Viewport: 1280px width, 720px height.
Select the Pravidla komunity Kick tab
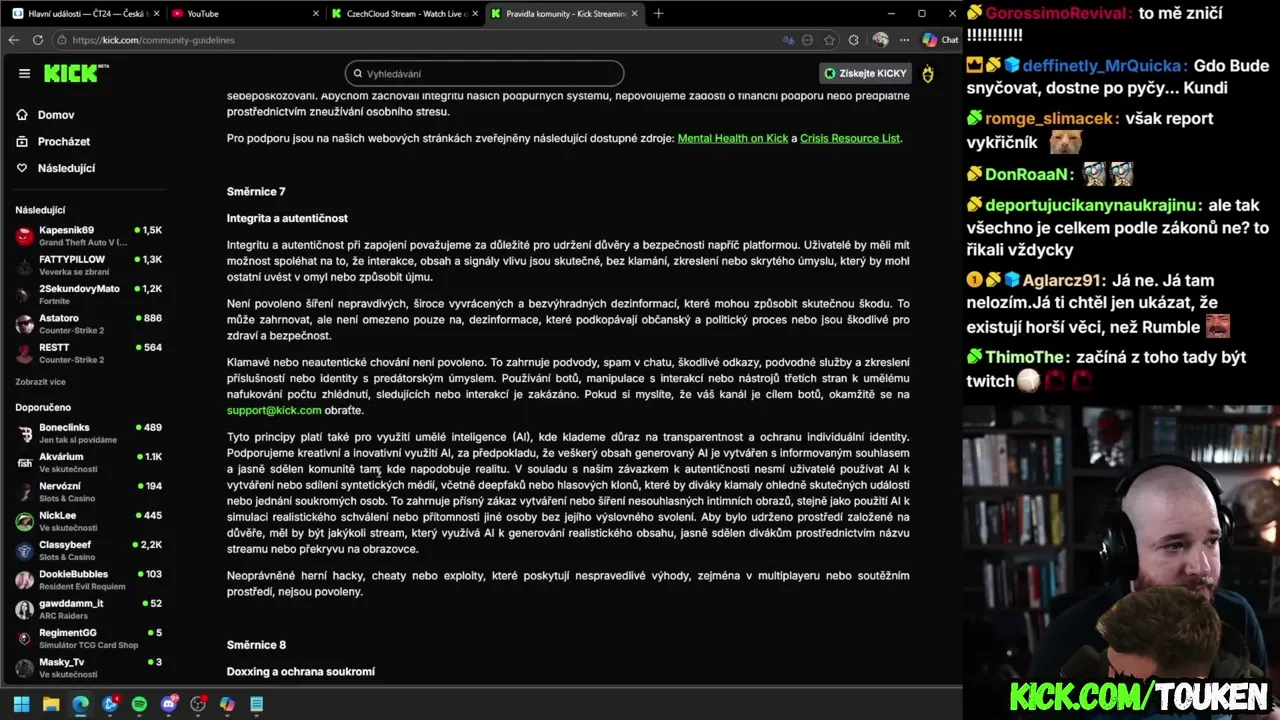pyautogui.click(x=562, y=13)
